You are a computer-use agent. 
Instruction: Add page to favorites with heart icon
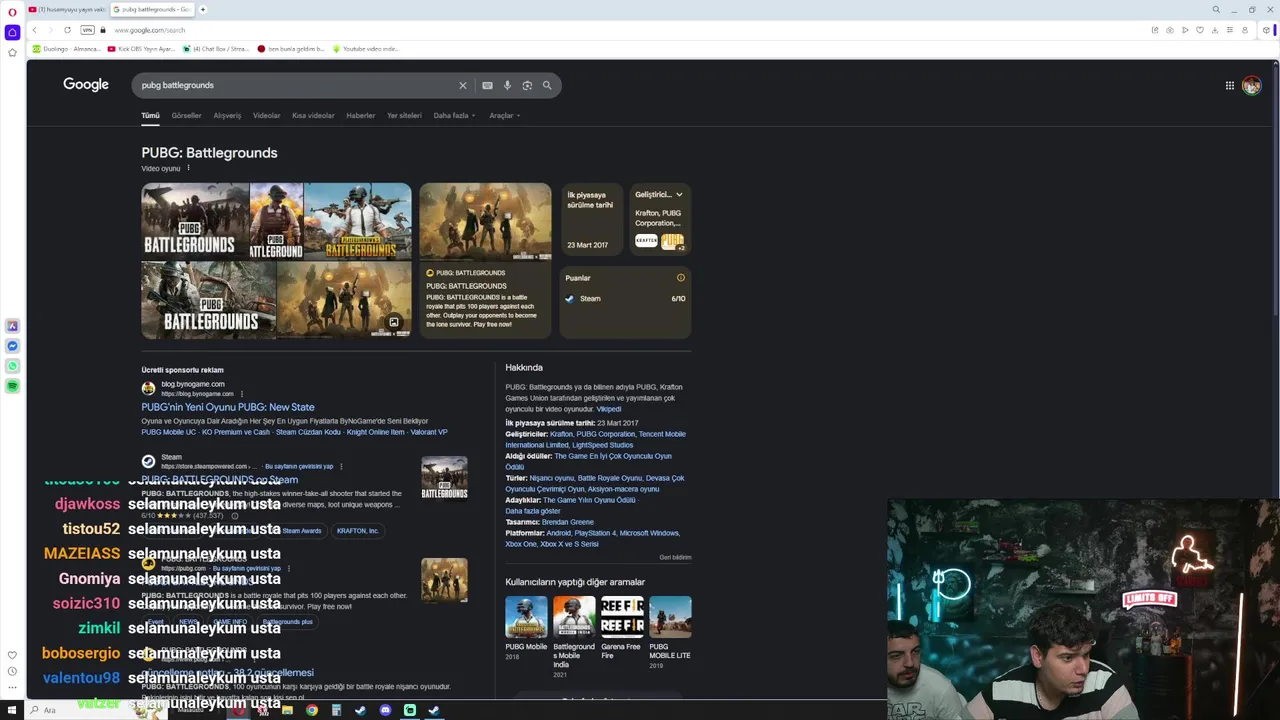[x=1200, y=30]
